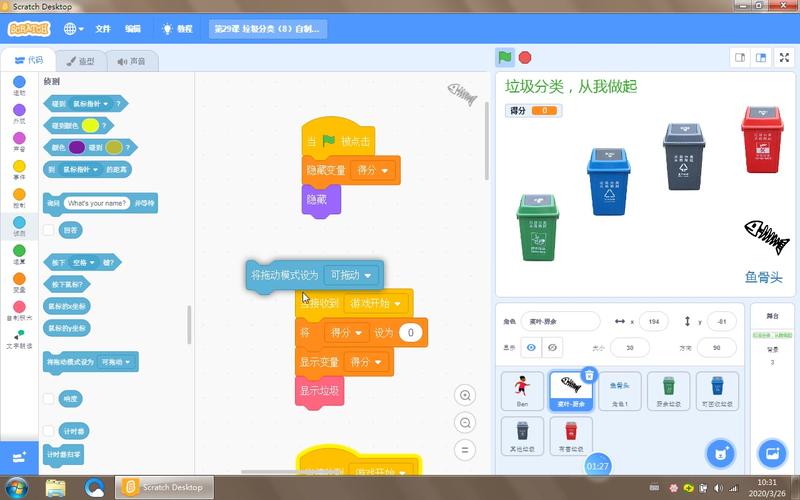The width and height of the screenshot is (800, 500).
Task: Select the magenta Sound block category
Action: coord(19,142)
